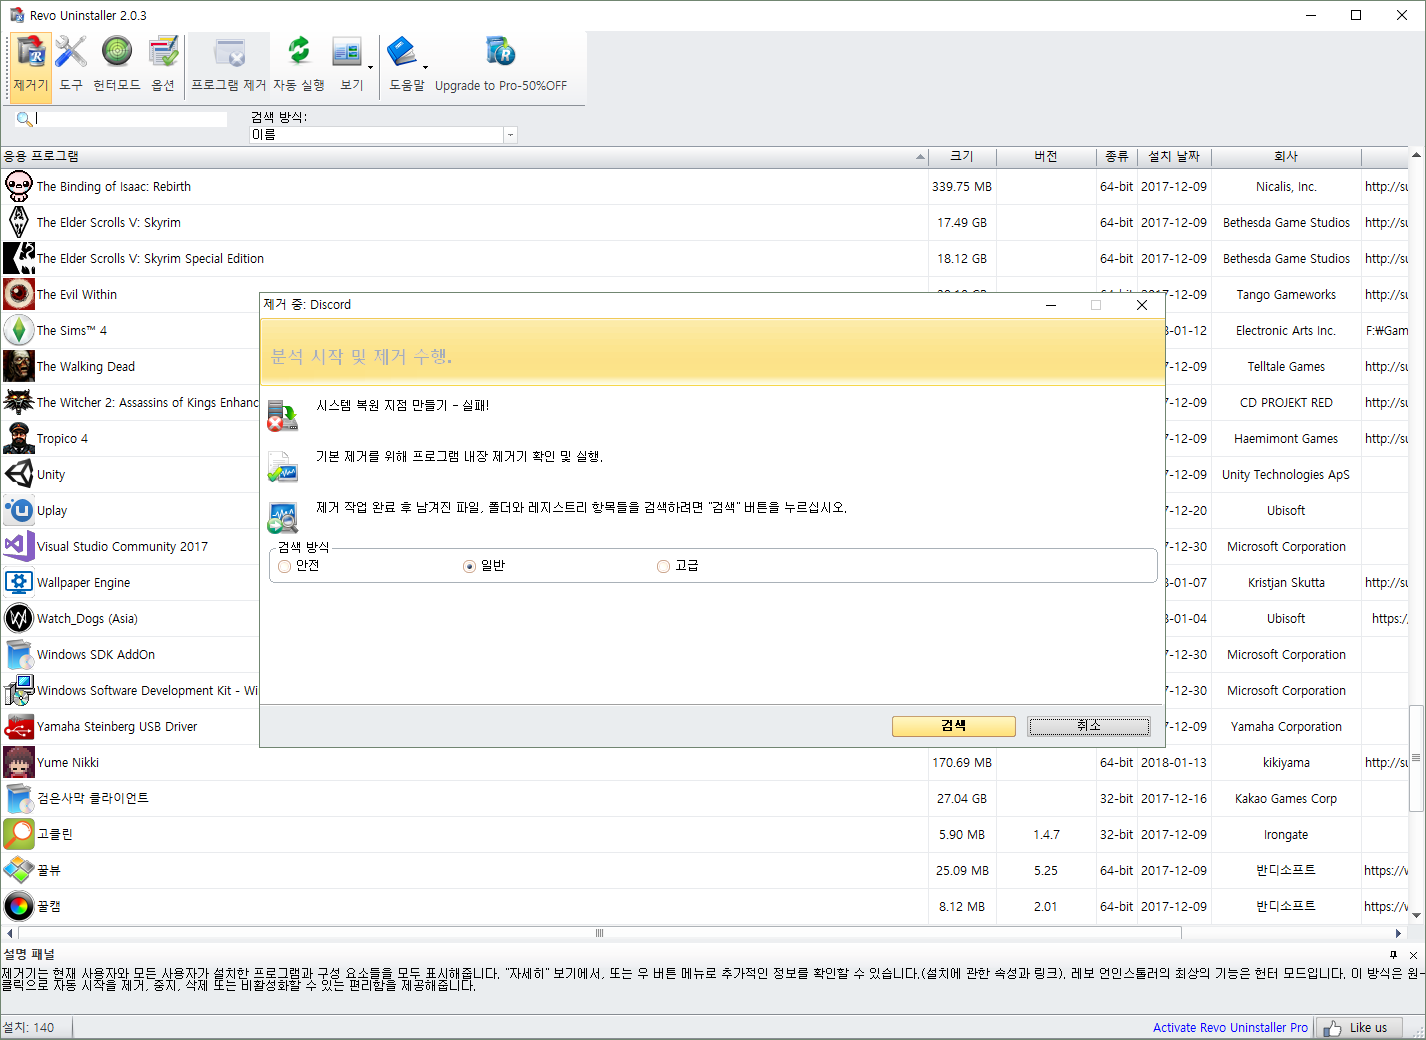The image size is (1426, 1040).
Task: Click the Like us button label
Action: click(1368, 1028)
